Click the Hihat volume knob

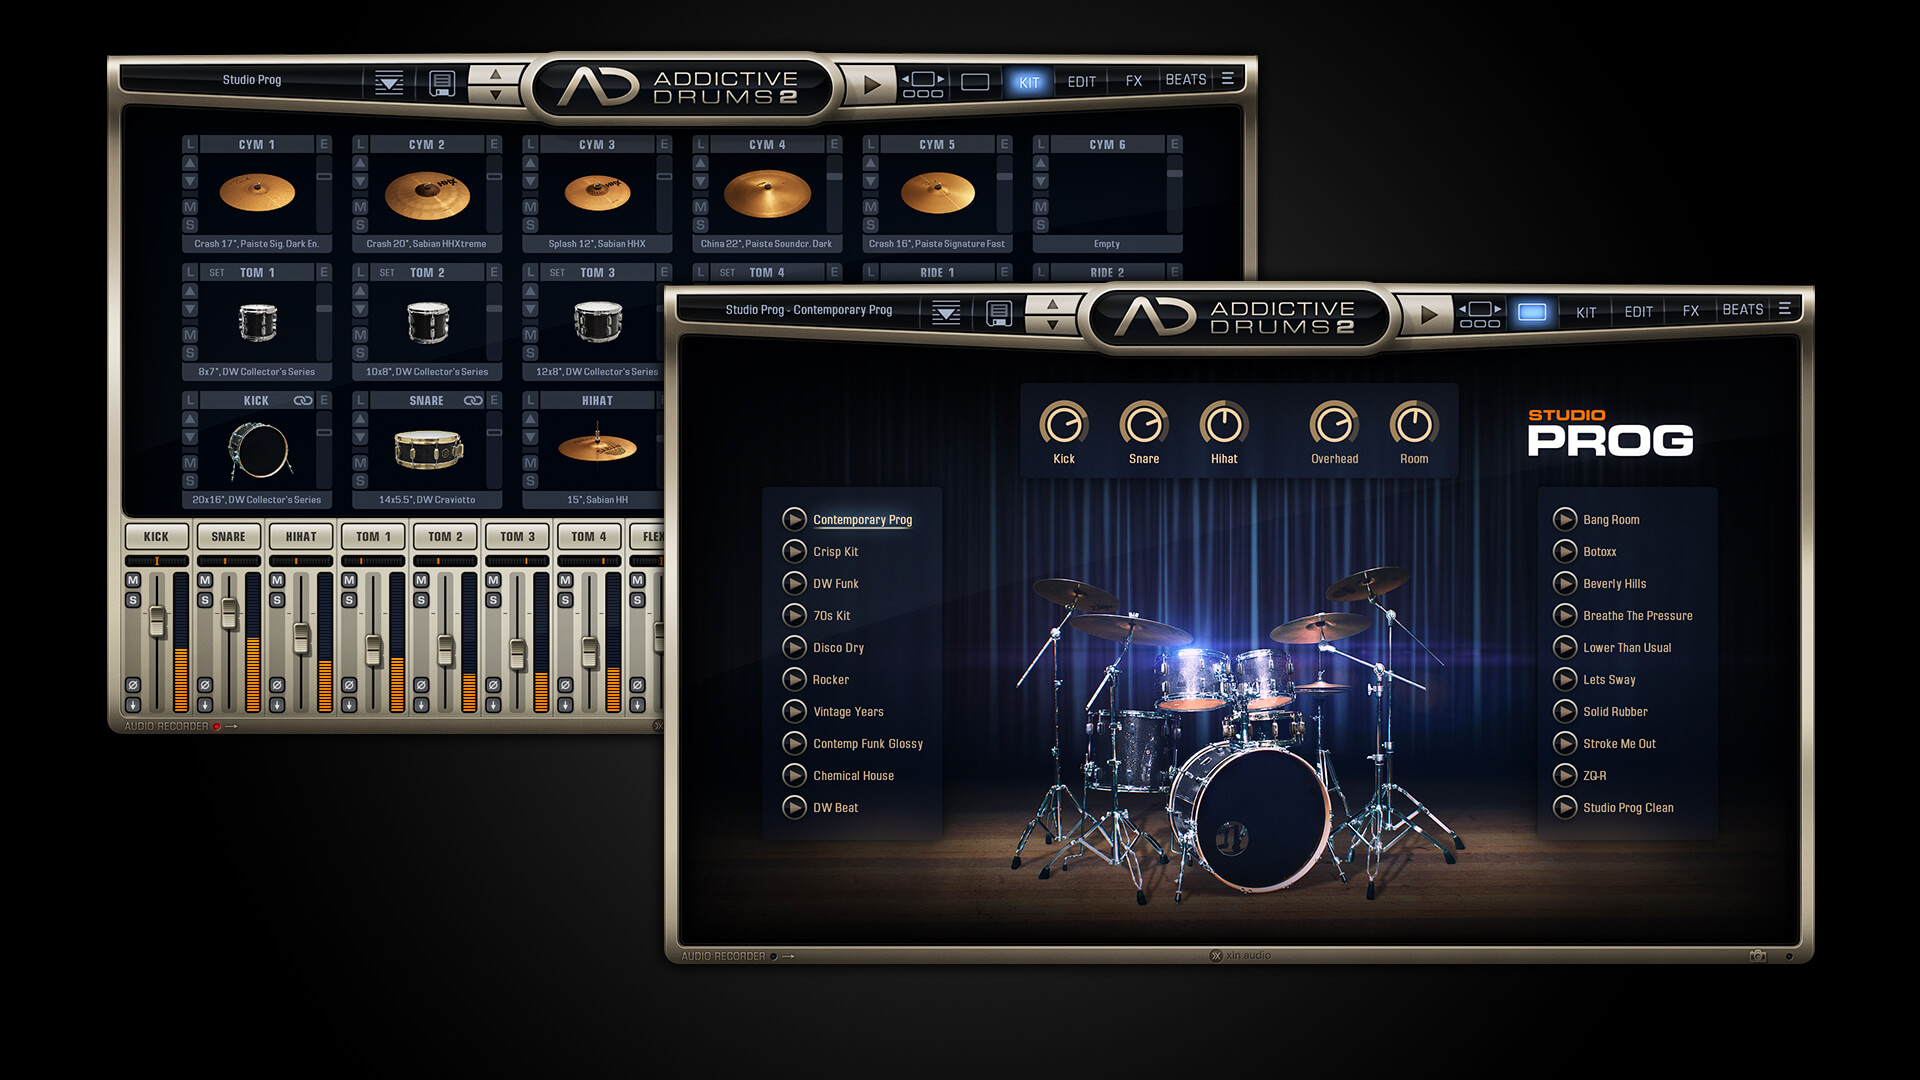tap(1224, 424)
